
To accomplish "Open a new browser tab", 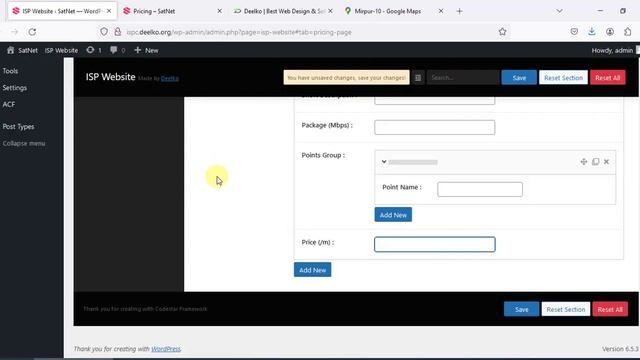I will coord(460,11).
